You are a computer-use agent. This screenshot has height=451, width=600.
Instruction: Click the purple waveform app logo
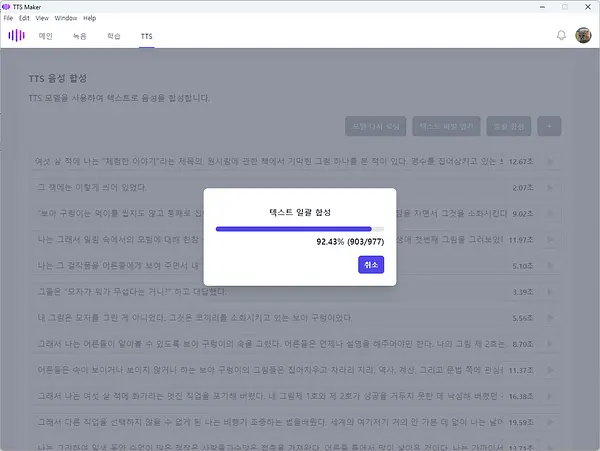(x=16, y=36)
